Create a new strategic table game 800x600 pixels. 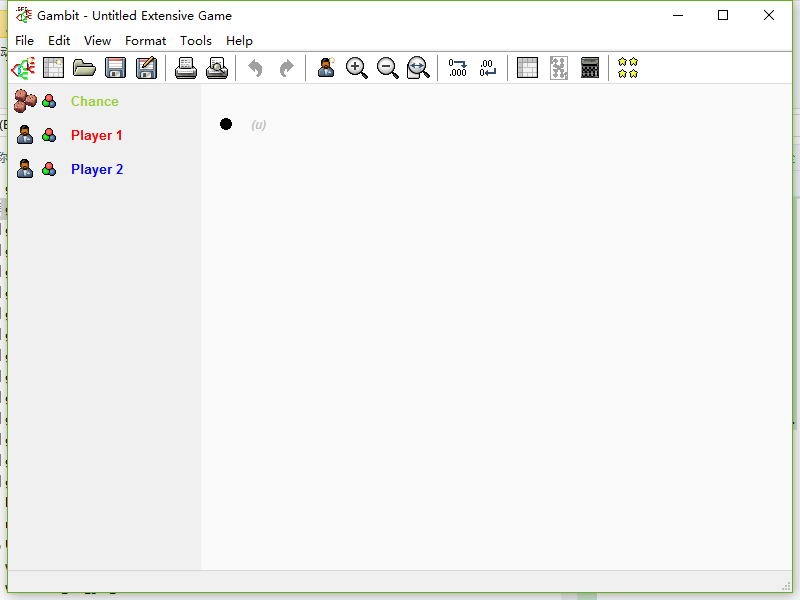[x=53, y=68]
